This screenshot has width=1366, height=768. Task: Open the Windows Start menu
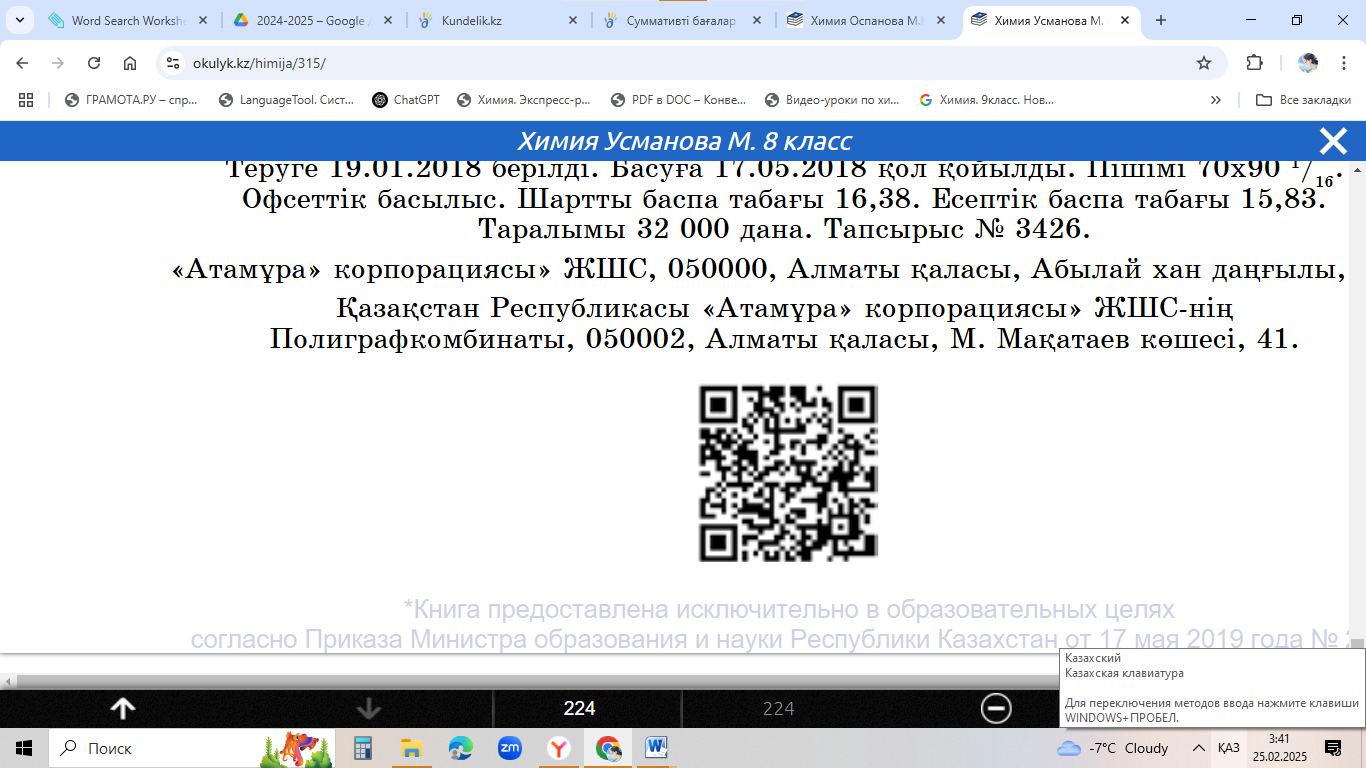click(x=24, y=748)
